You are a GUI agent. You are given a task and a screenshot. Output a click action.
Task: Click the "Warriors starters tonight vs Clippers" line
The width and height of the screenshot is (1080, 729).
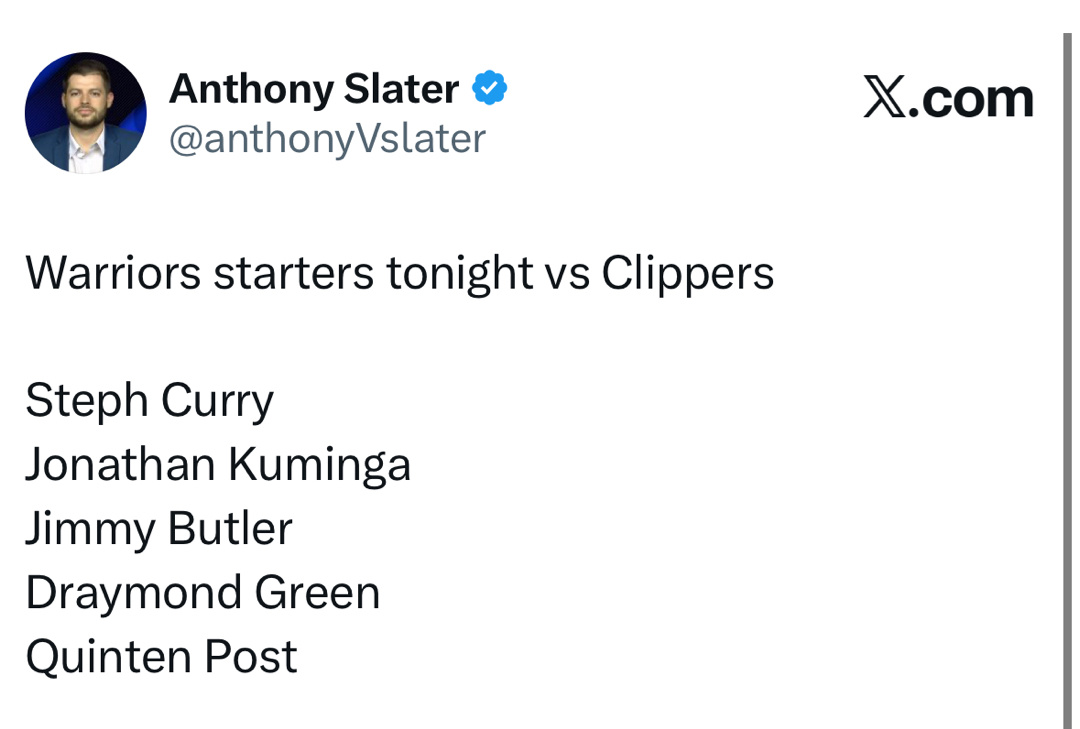pyautogui.click(x=399, y=273)
